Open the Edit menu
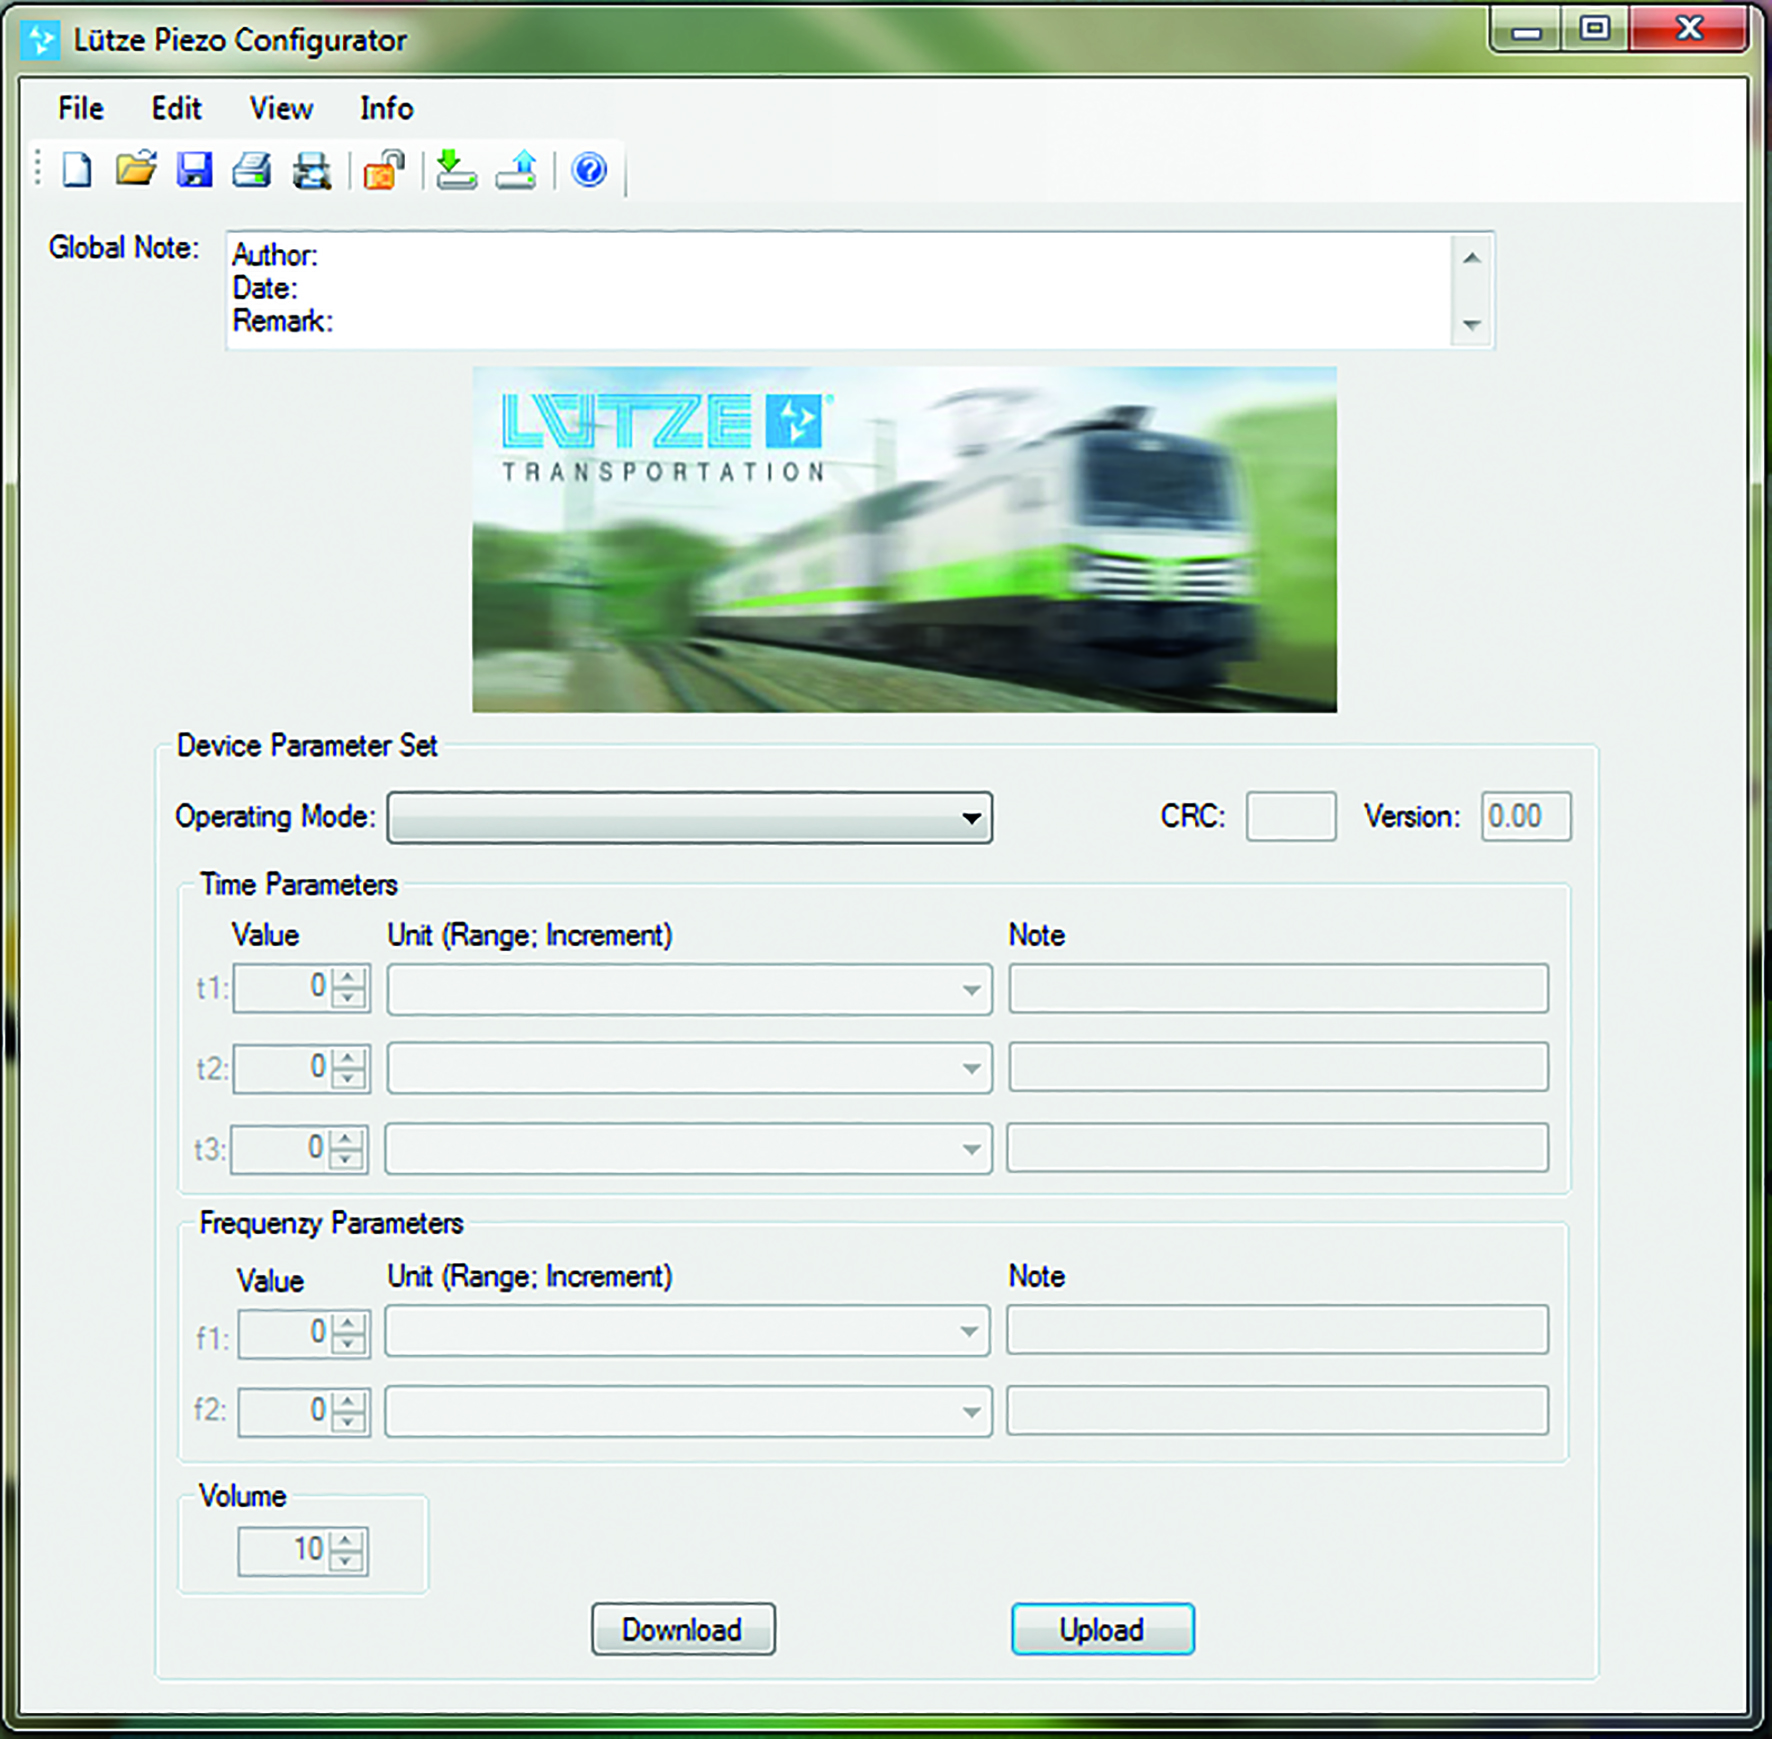This screenshot has width=1772, height=1739. (x=176, y=108)
